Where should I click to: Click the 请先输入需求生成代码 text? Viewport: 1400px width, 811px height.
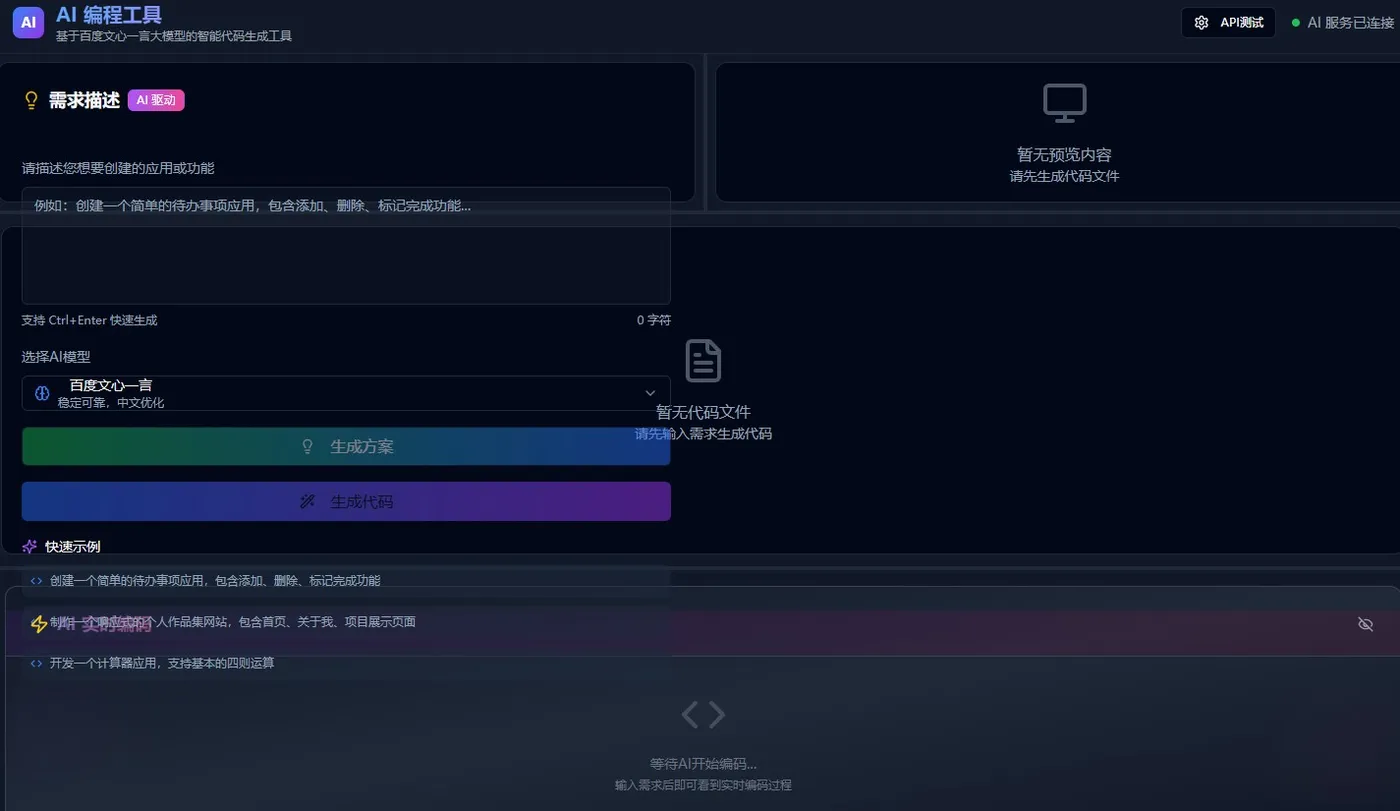(703, 434)
